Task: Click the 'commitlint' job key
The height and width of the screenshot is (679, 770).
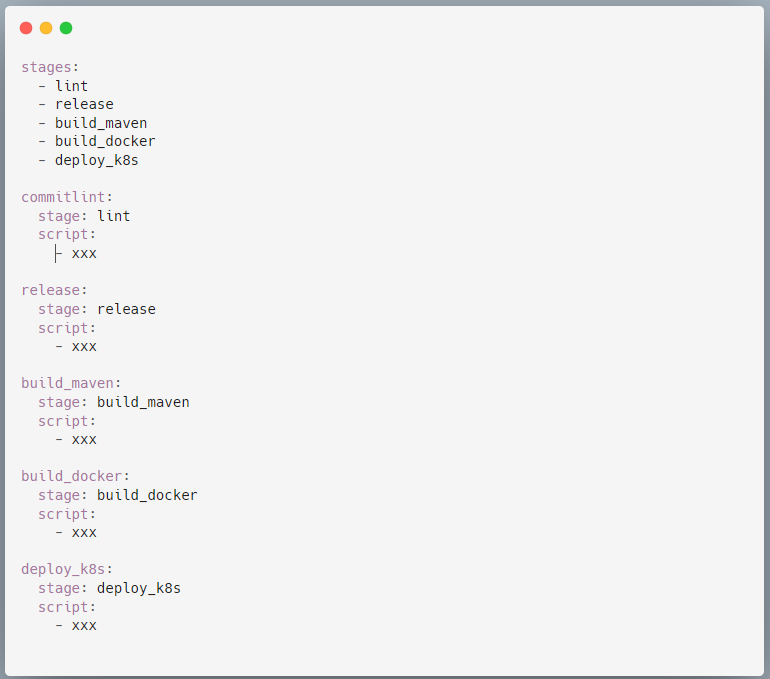Action: coord(63,197)
